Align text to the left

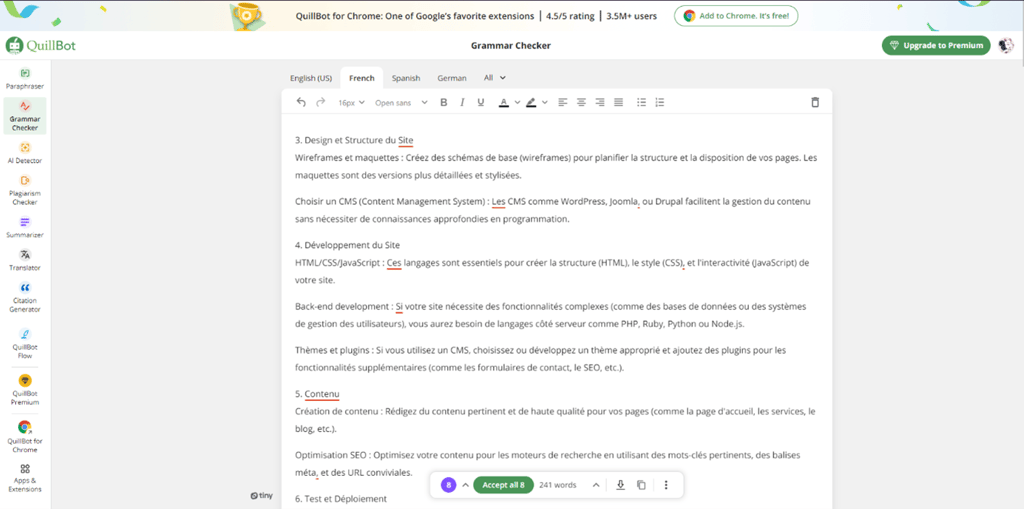click(562, 103)
